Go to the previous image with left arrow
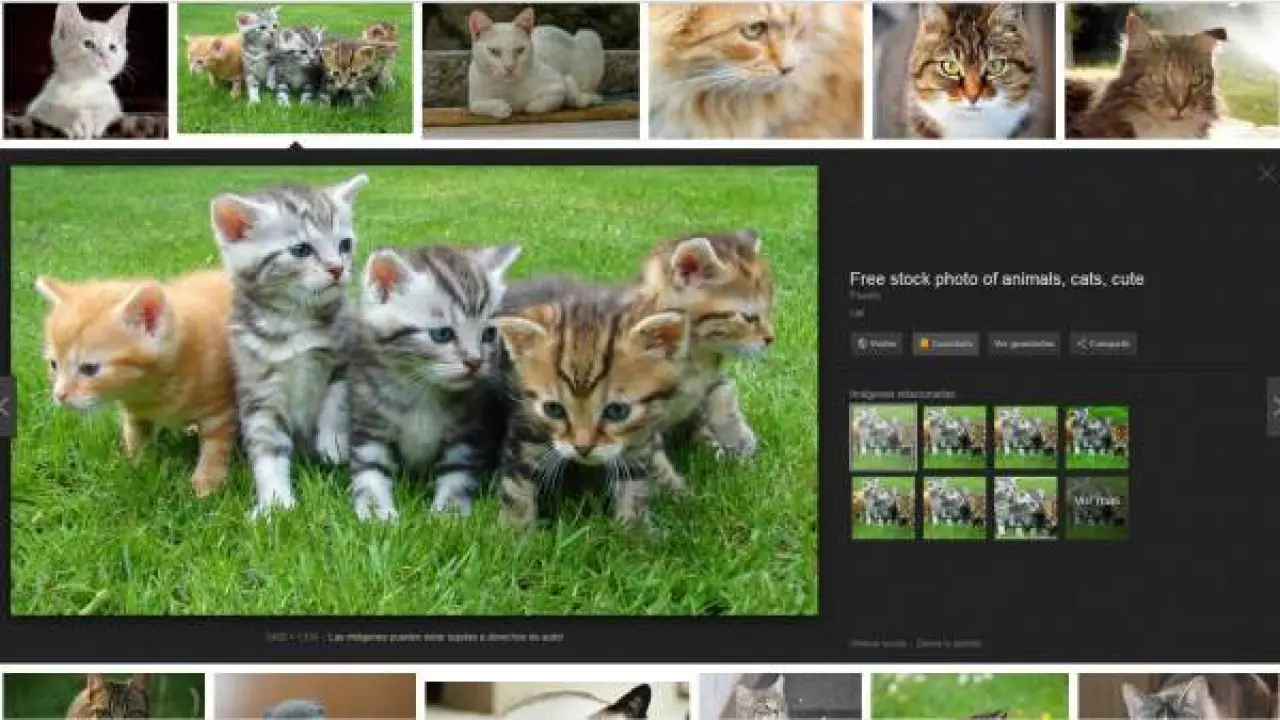1280x720 pixels. tap(6, 406)
